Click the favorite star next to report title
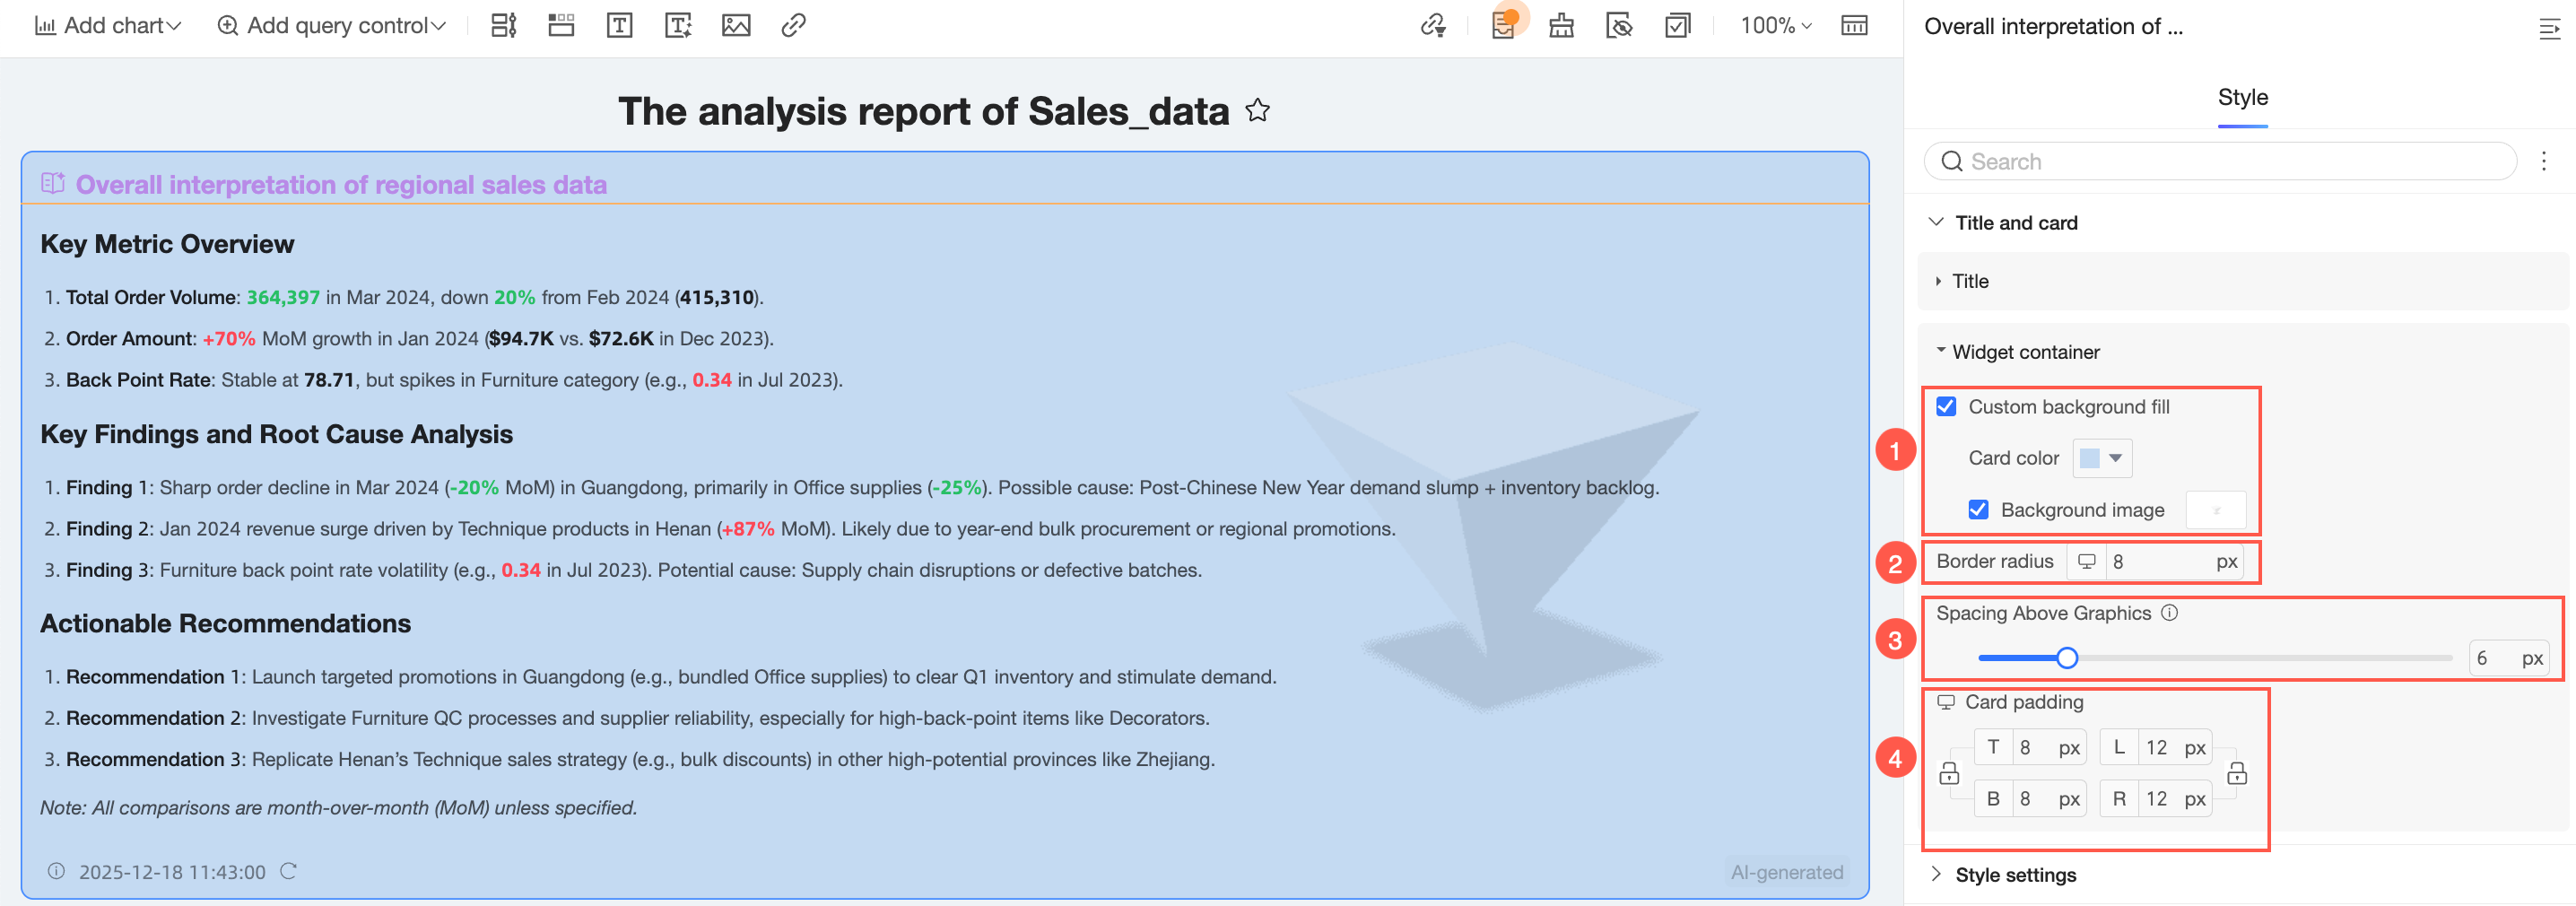This screenshot has height=906, width=2576. coord(1257,110)
